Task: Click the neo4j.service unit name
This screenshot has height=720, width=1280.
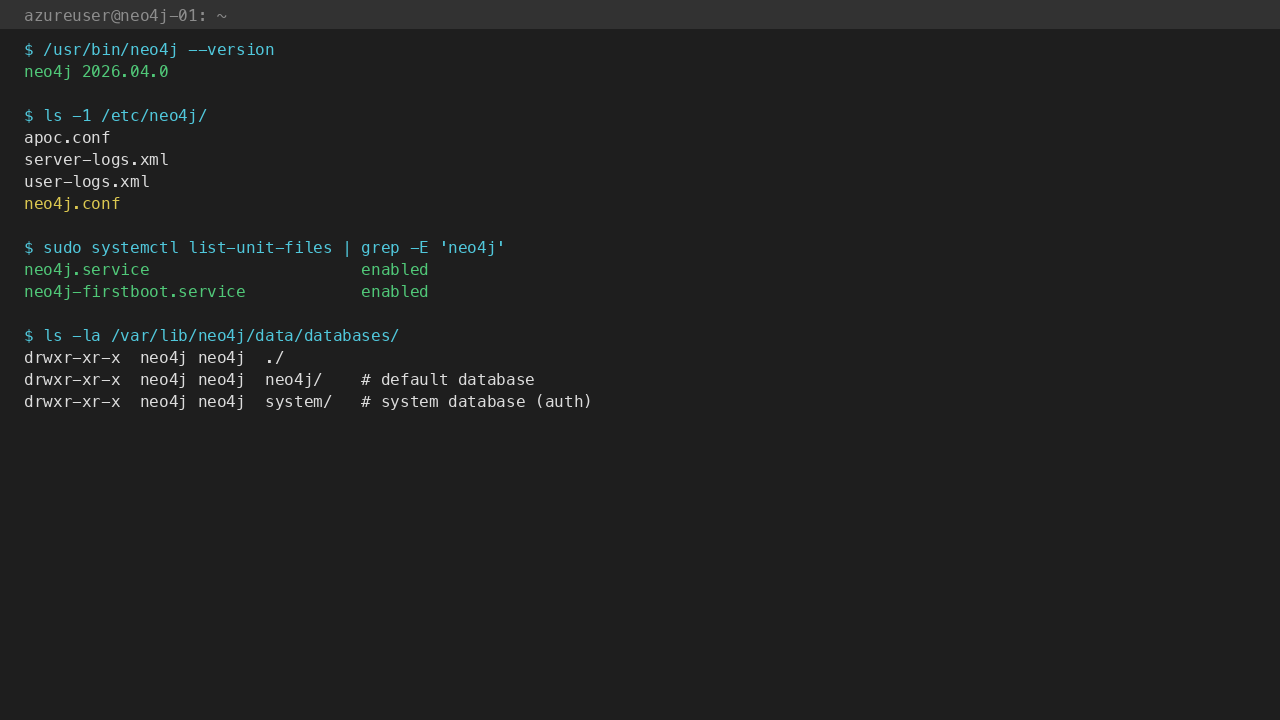Action: tap(87, 270)
